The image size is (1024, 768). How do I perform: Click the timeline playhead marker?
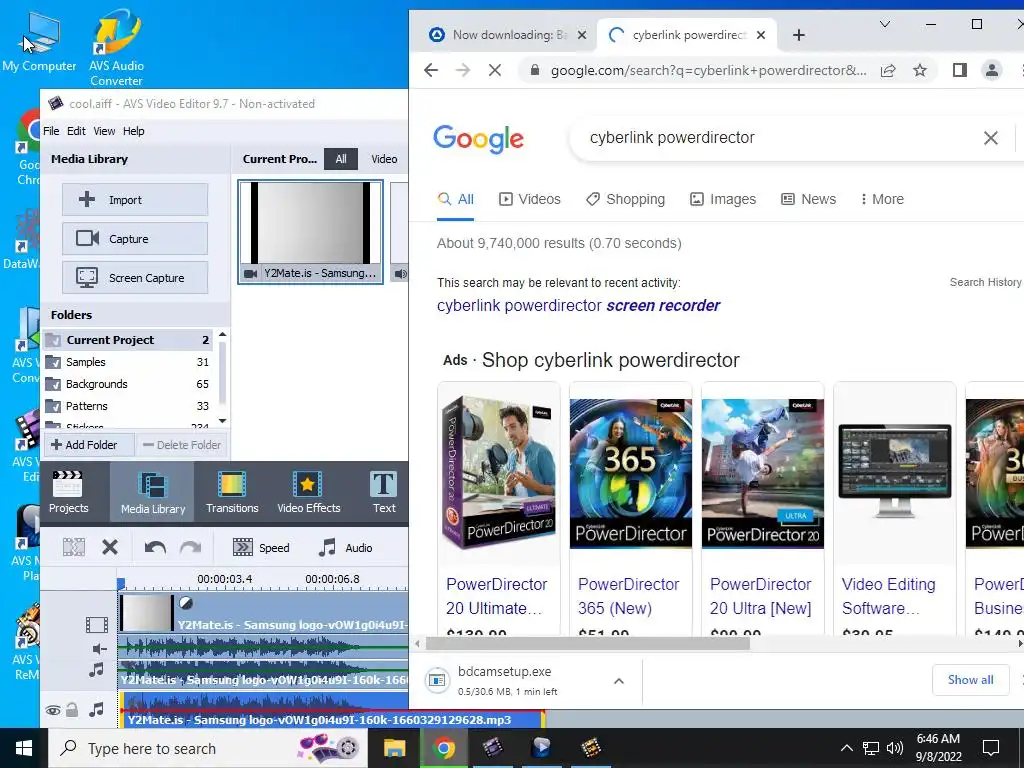pos(121,583)
